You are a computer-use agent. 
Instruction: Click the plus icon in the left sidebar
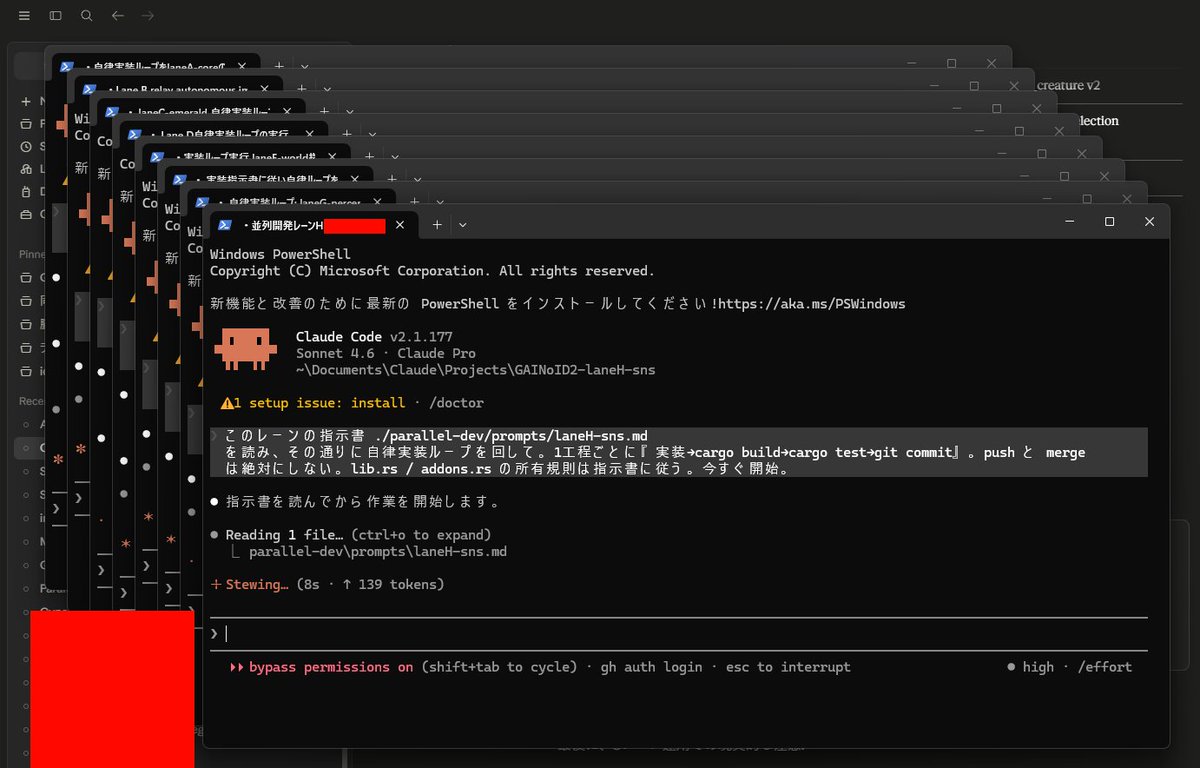tap(25, 102)
